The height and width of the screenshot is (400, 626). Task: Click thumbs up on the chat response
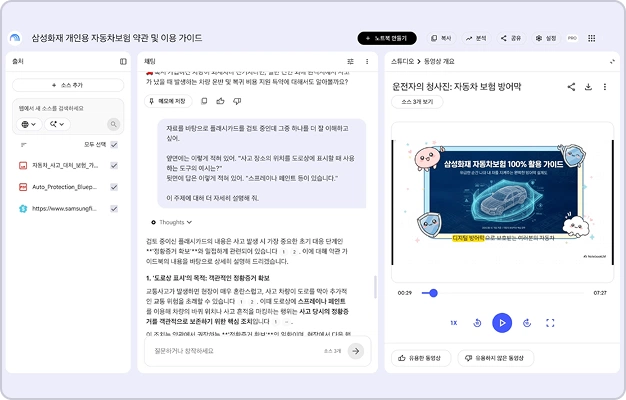pos(220,101)
